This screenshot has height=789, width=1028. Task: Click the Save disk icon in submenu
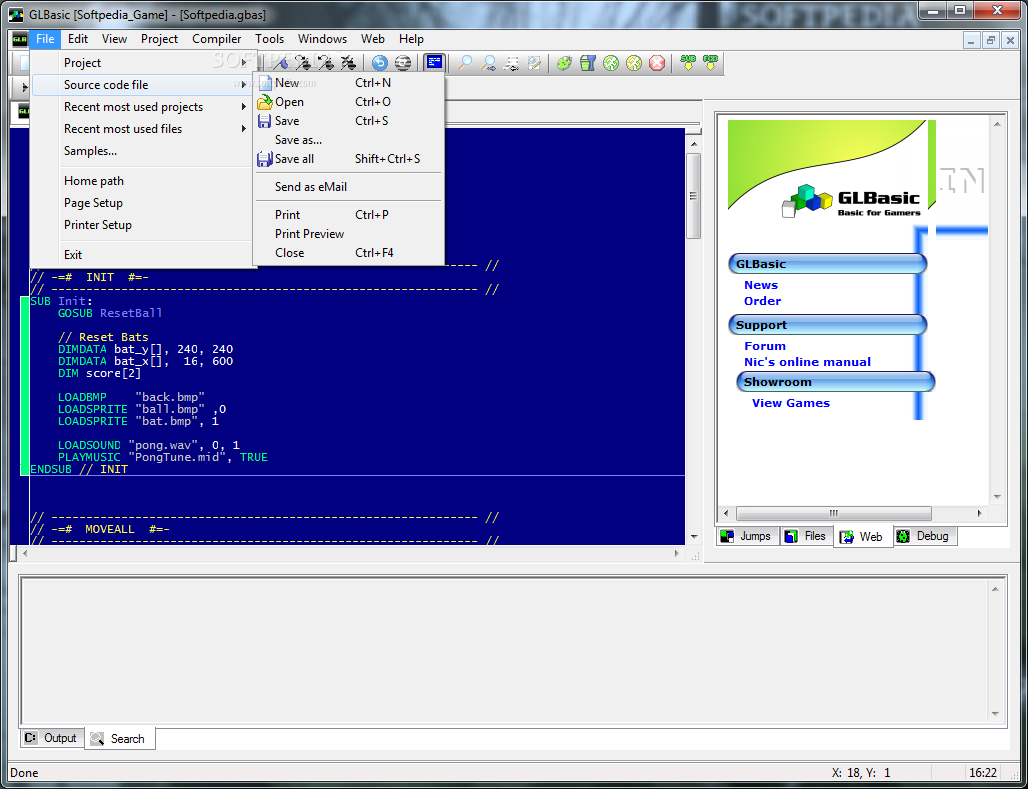coord(264,121)
